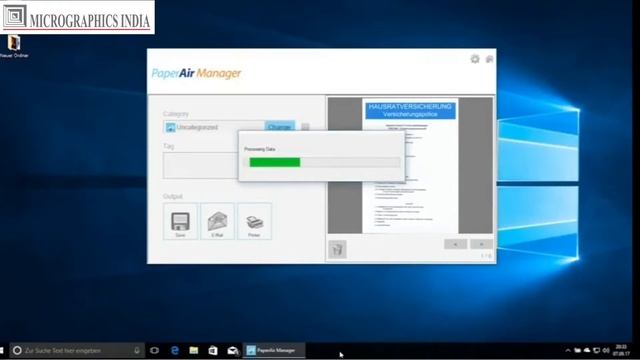
Task: Click the small icon beside Change button
Action: (305, 127)
